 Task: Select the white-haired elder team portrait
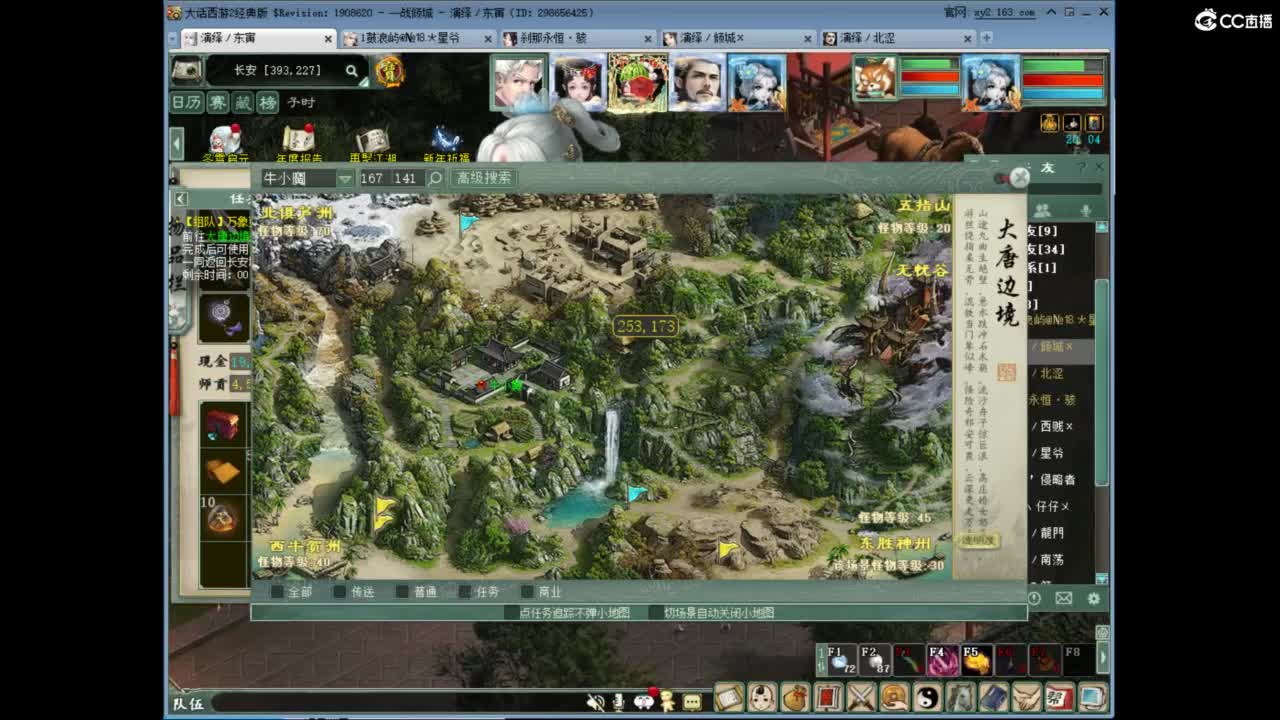[519, 82]
